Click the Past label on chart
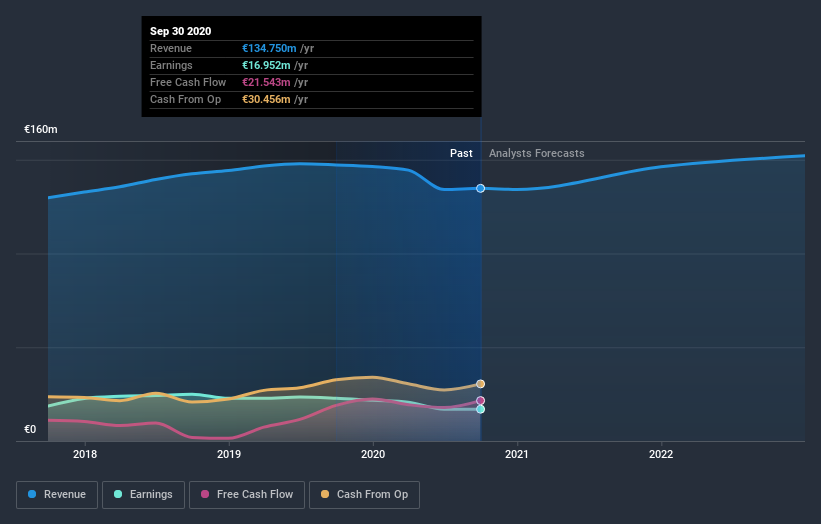Viewport: 821px width, 524px height. pos(461,153)
